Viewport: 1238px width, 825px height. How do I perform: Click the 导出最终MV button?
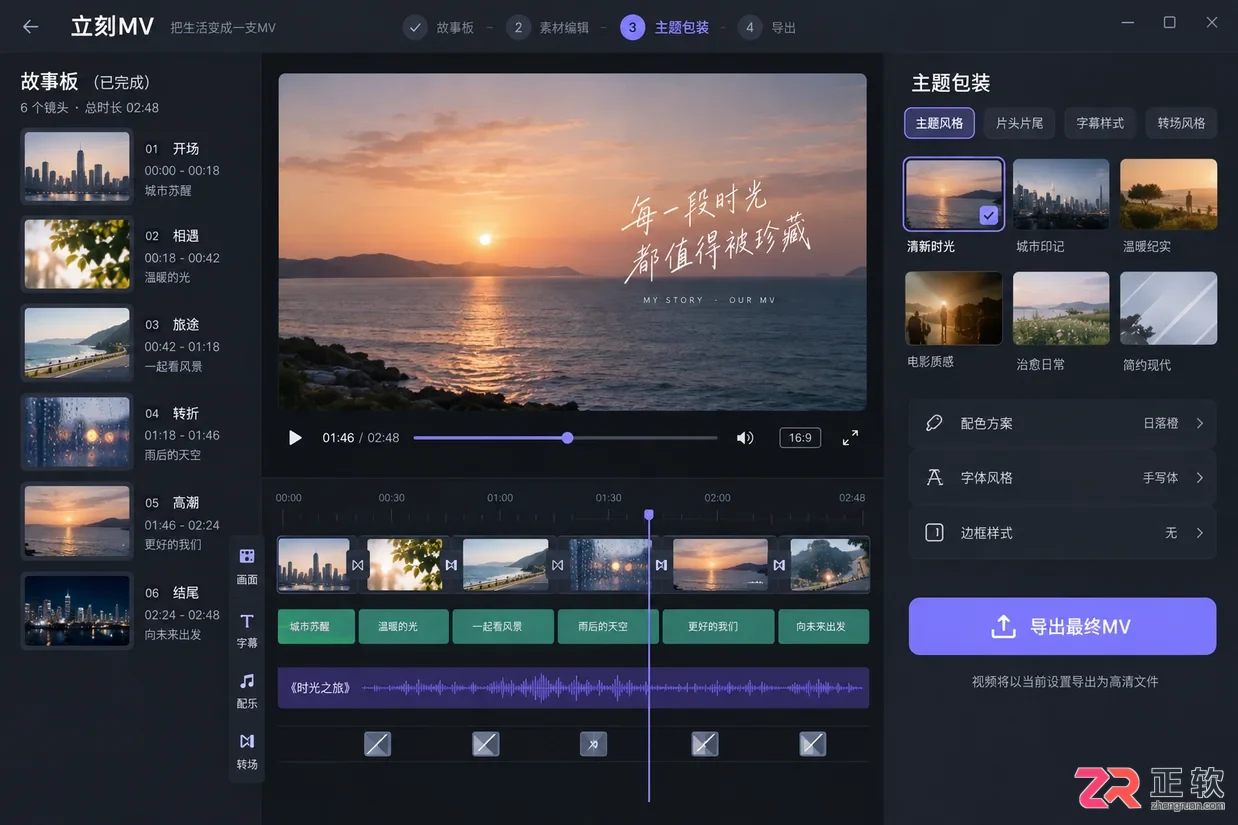click(x=1062, y=627)
